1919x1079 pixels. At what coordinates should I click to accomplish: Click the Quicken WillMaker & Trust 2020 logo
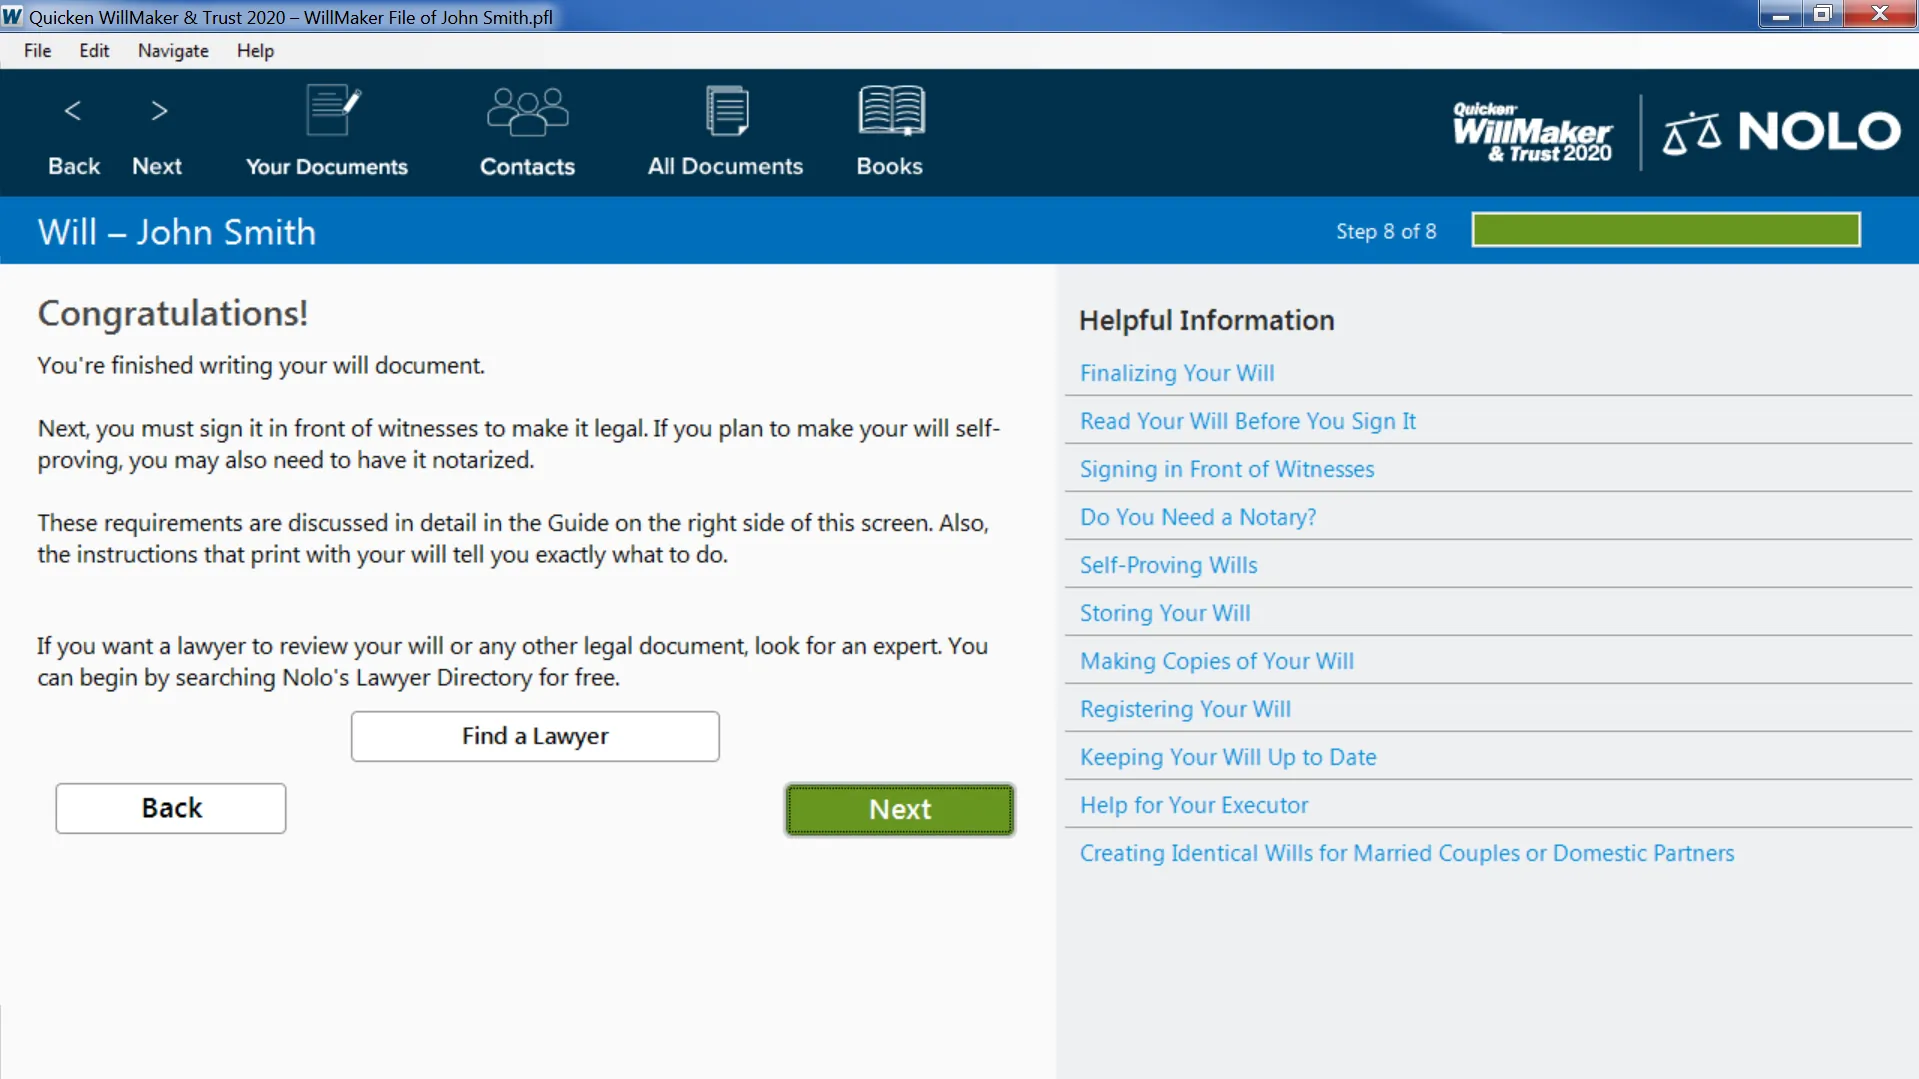point(1532,131)
